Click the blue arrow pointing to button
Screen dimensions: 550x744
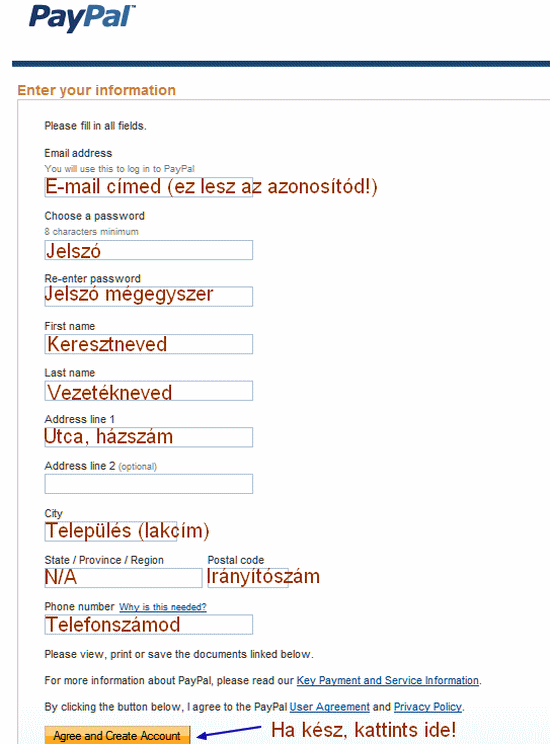pos(229,731)
